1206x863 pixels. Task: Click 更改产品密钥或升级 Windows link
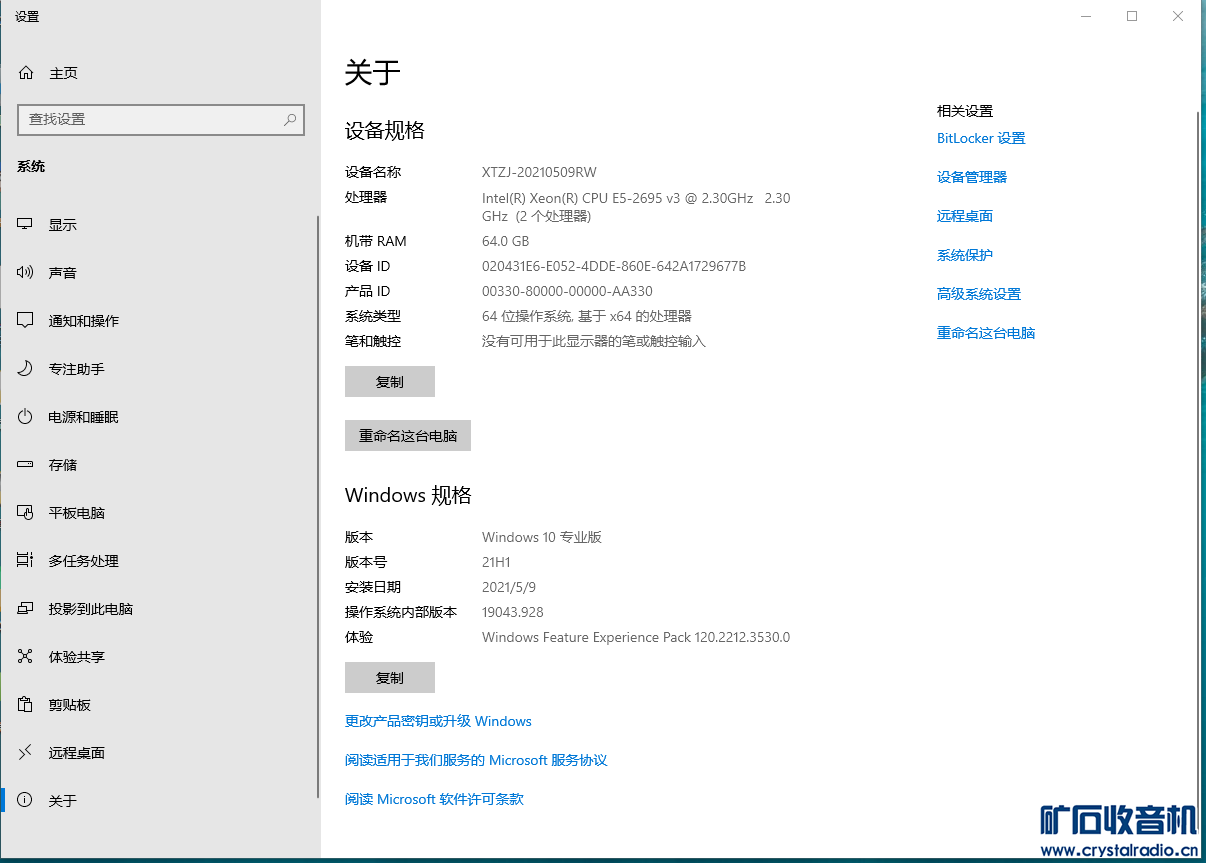coord(438,721)
